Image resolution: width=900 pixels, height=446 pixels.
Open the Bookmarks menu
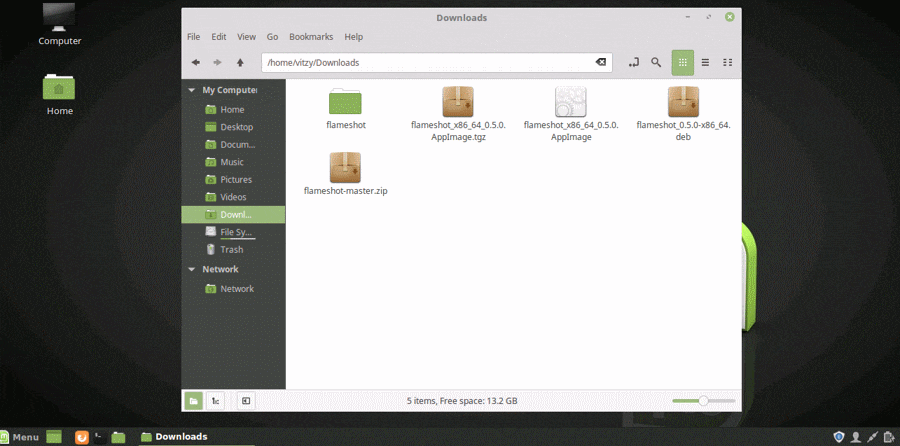coord(311,37)
